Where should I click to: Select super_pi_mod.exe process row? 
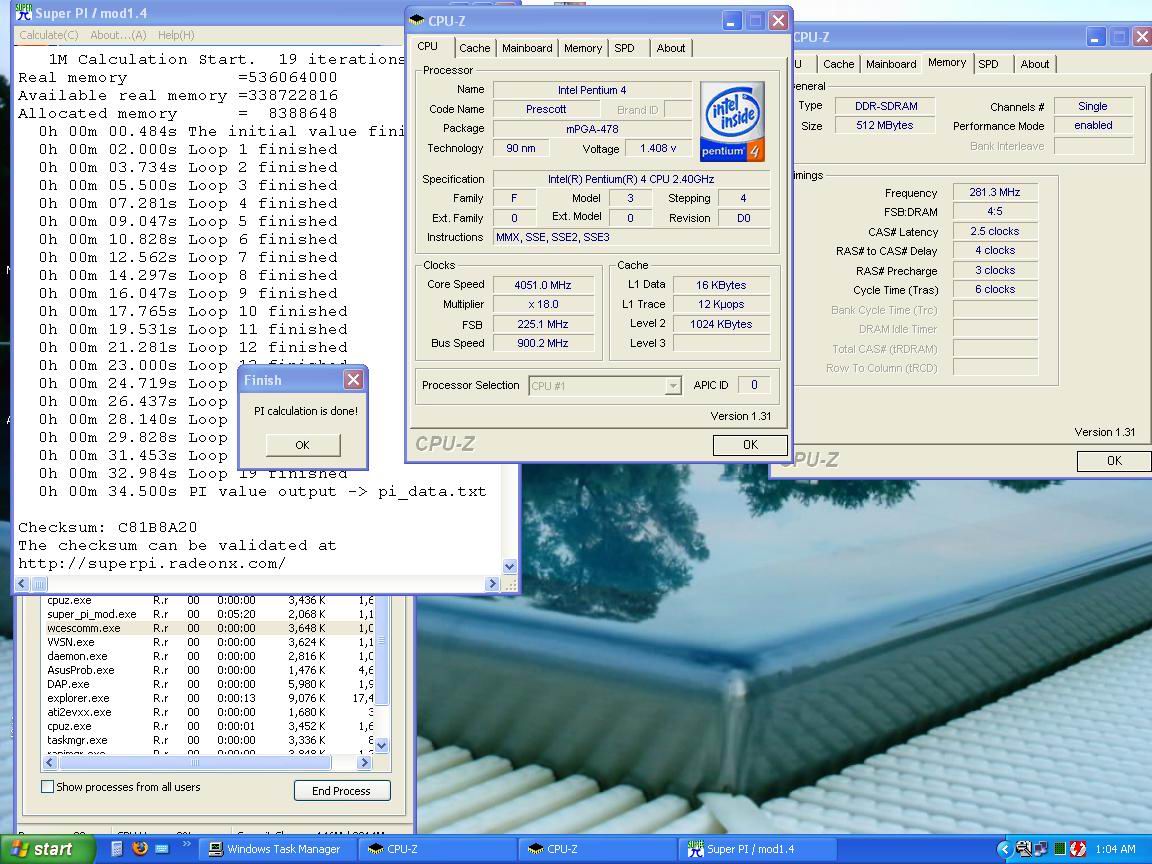pos(209,614)
